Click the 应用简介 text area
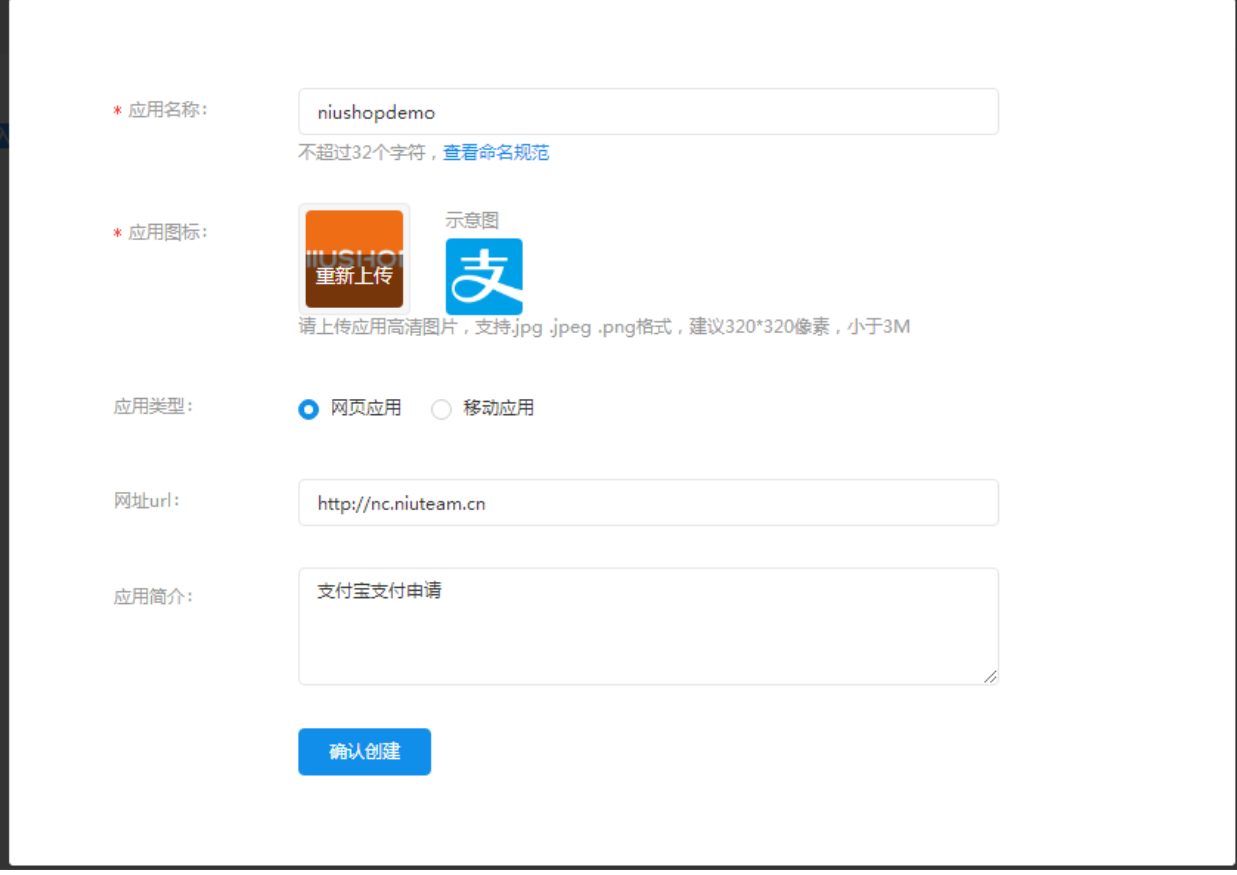The width and height of the screenshot is (1237, 875). point(648,627)
